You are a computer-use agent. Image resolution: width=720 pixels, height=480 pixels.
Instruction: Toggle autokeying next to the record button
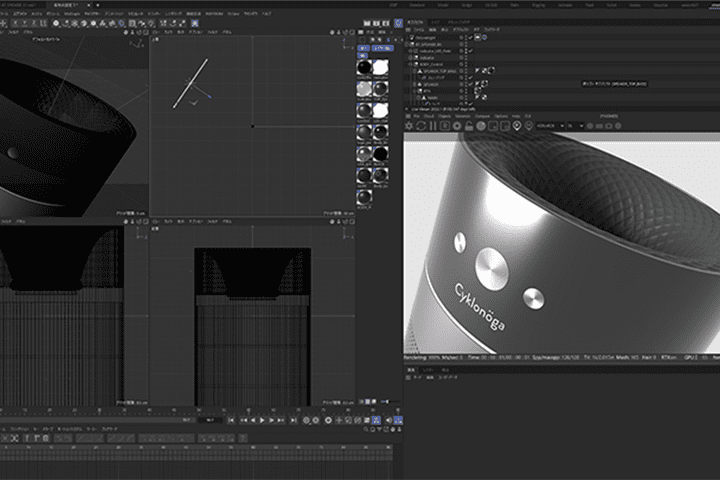click(315, 420)
